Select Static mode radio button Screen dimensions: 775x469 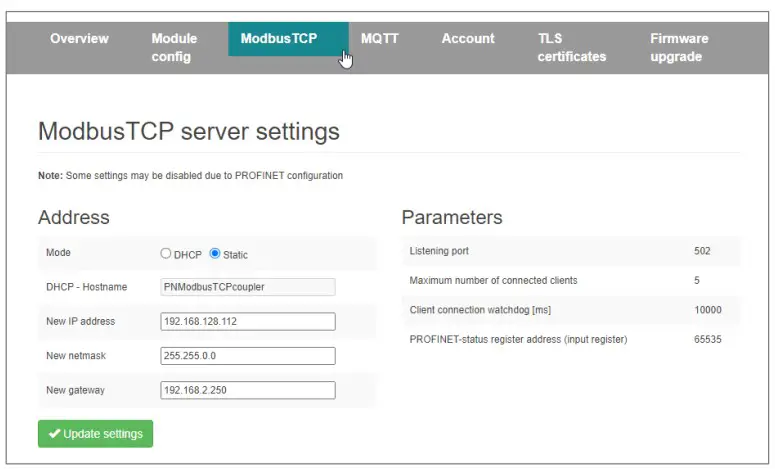click(215, 254)
